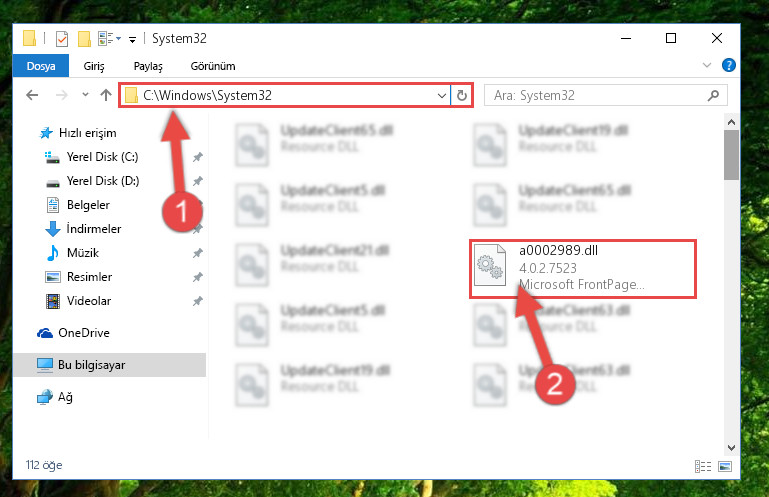Open the recent locations dropdown arrow
The height and width of the screenshot is (497, 769).
[85, 94]
